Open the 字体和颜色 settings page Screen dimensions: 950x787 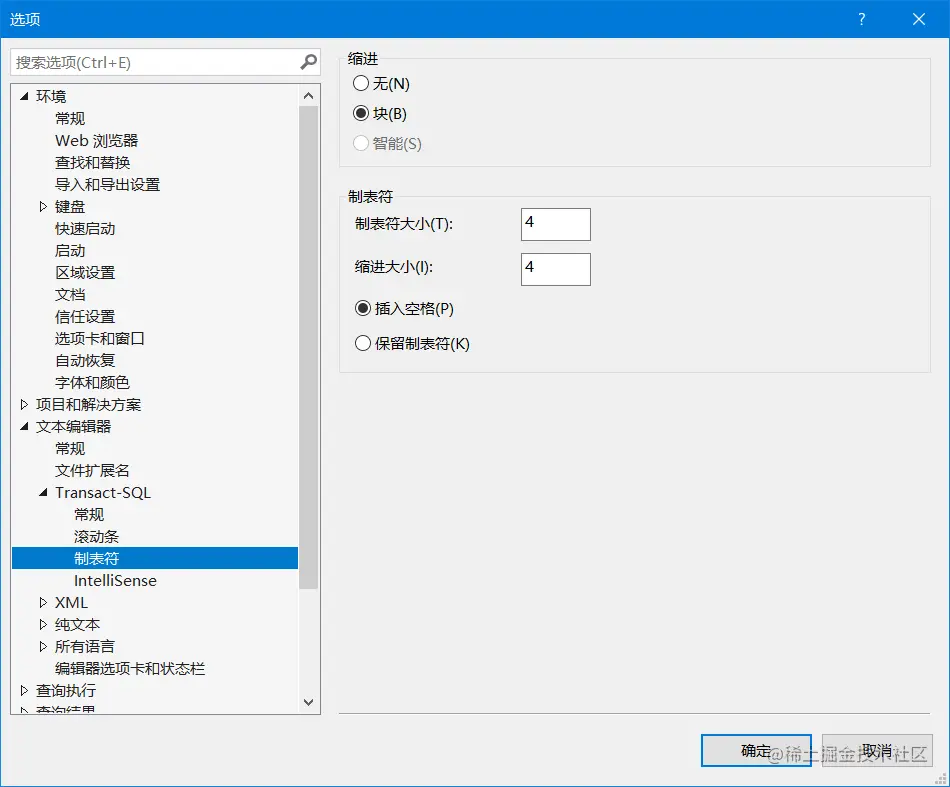pyautogui.click(x=95, y=382)
